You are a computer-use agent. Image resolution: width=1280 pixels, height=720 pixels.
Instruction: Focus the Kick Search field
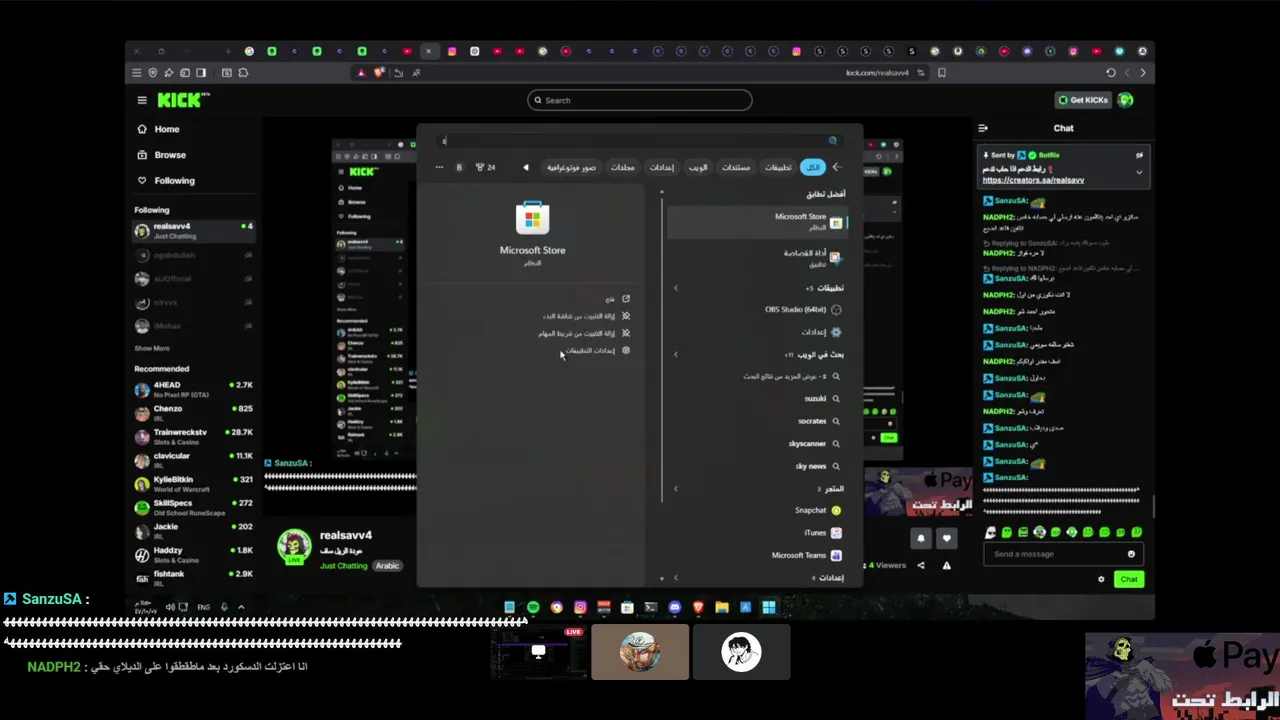640,100
